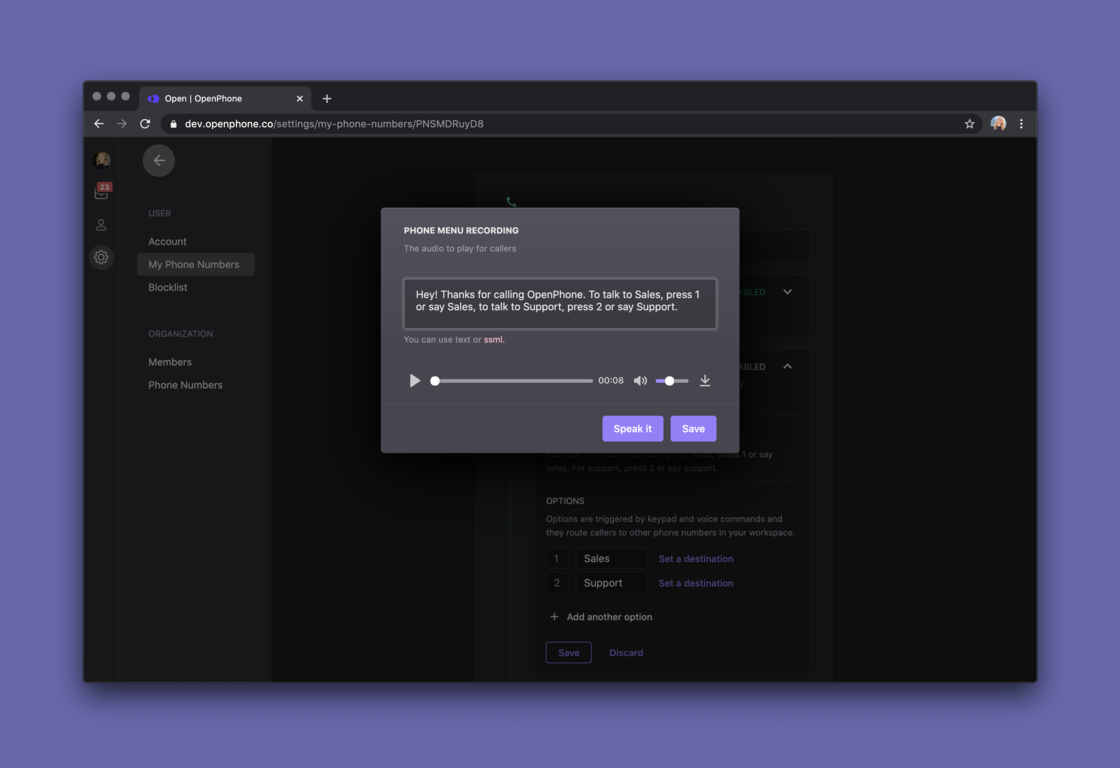
Task: Play the phone menu recording
Action: pyautogui.click(x=414, y=381)
